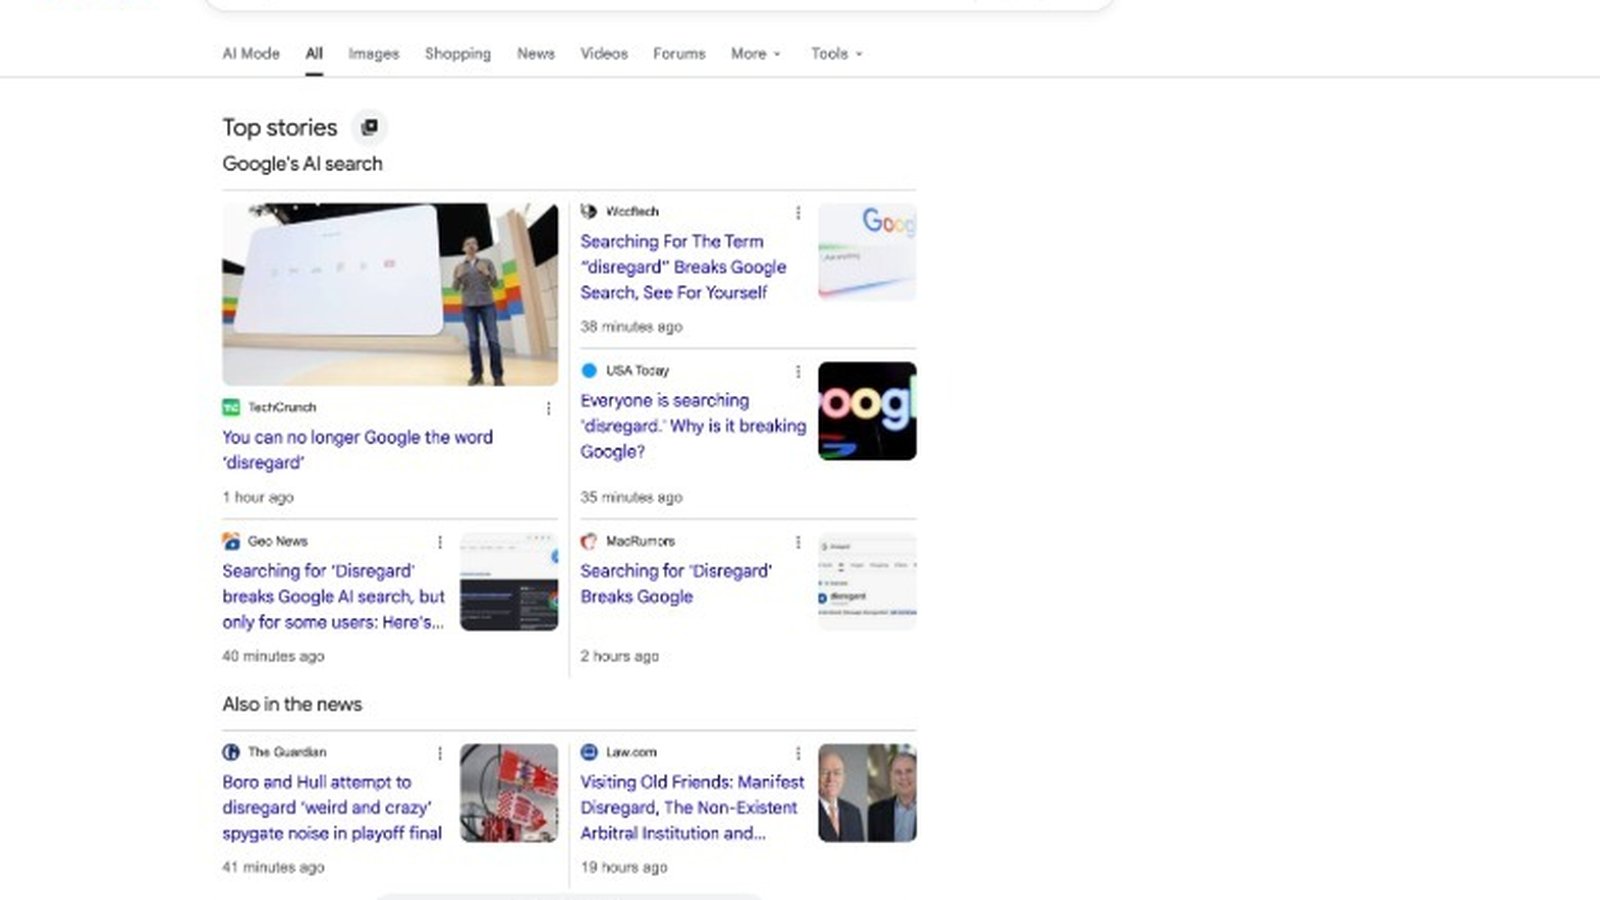The image size is (1600, 900).
Task: Click the 'Google's AI search' subheading
Action: [x=302, y=164]
